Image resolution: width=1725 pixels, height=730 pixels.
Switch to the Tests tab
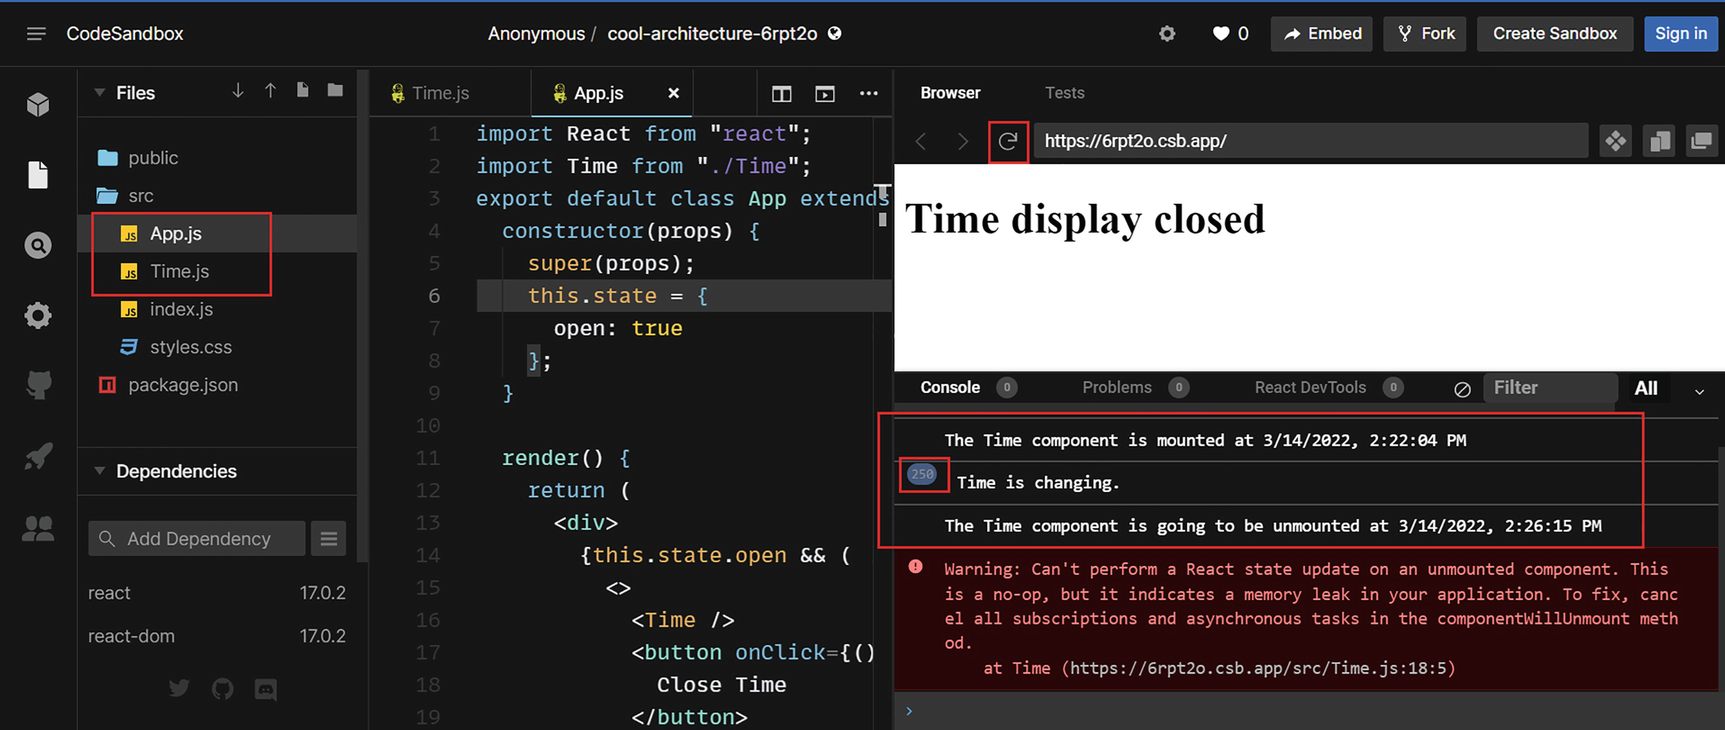[x=1064, y=93]
